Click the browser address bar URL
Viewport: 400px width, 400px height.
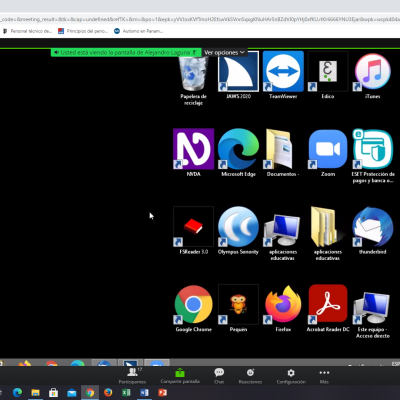(x=200, y=19)
